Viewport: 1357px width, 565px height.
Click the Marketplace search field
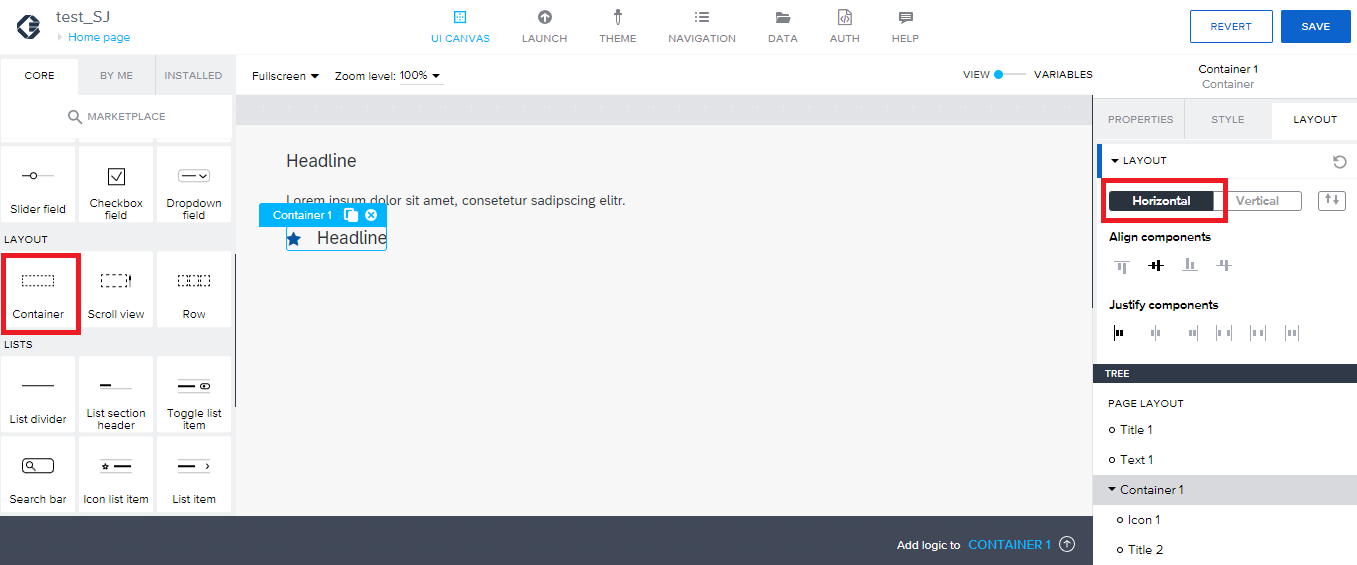pos(116,117)
